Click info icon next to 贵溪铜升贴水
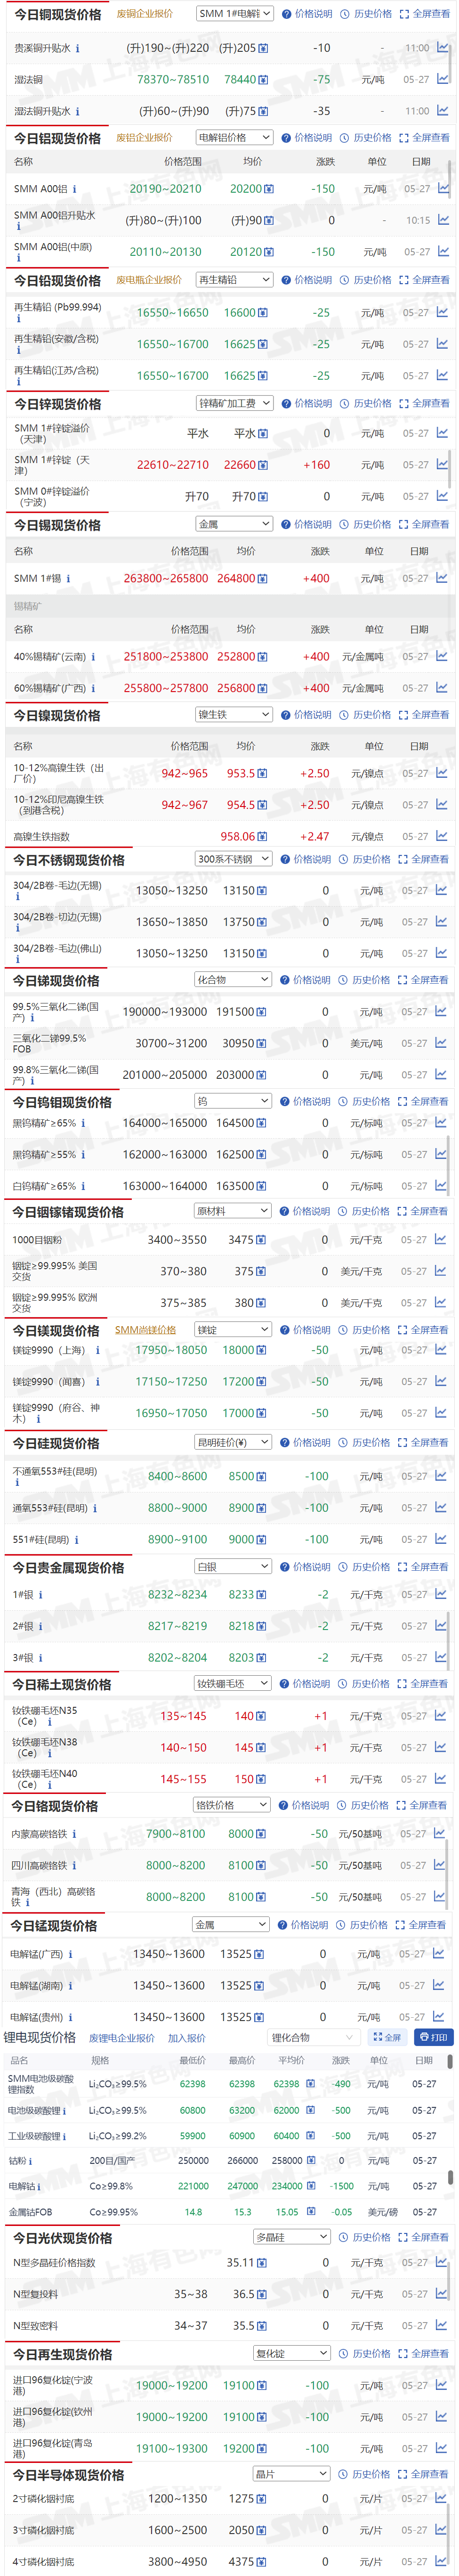 coord(78,48)
